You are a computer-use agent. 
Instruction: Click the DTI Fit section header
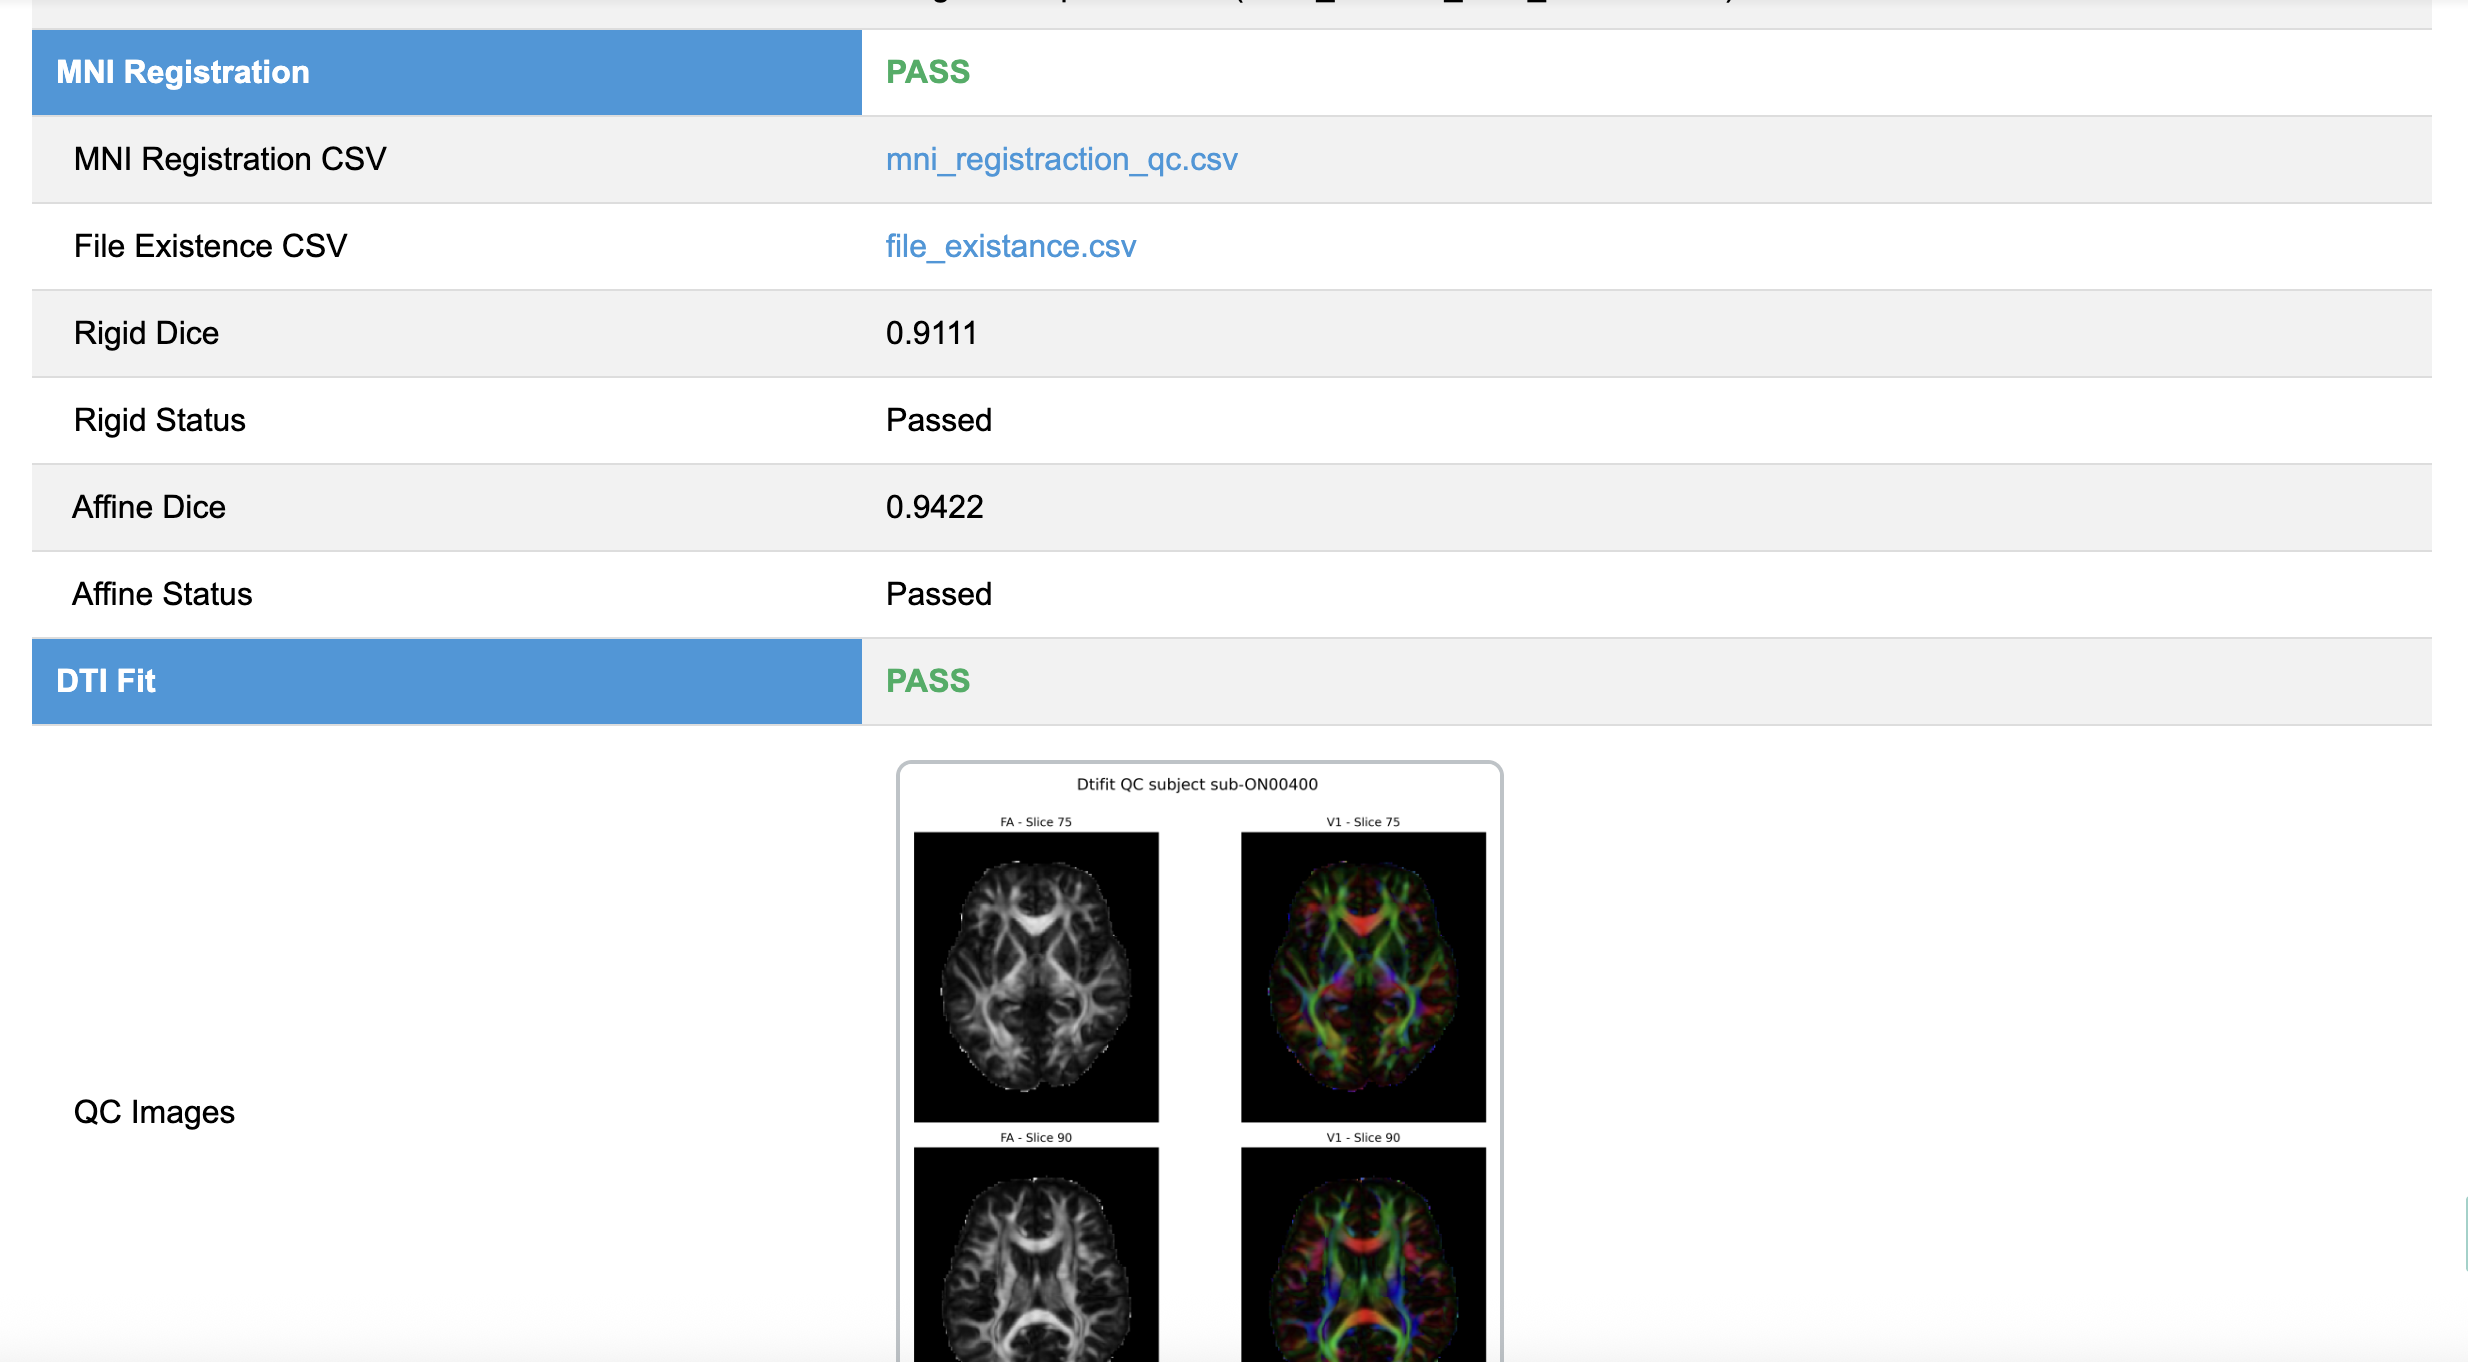pyautogui.click(x=447, y=681)
